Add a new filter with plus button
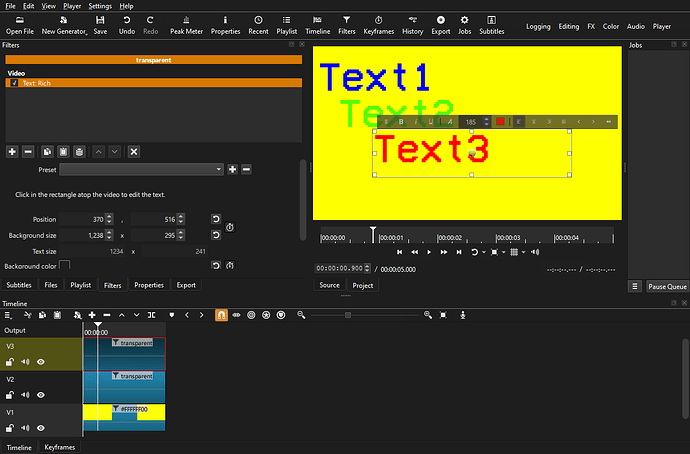The image size is (690, 454). (12, 151)
